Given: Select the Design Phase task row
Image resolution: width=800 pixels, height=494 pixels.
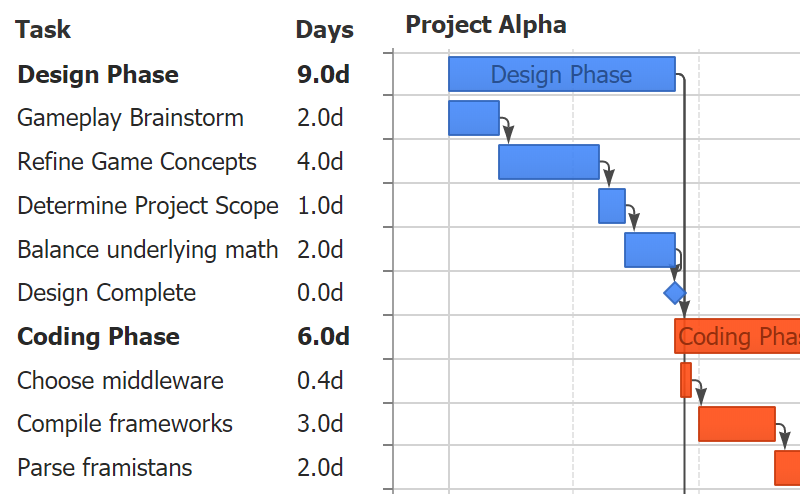Looking at the screenshot, I should pos(98,75).
